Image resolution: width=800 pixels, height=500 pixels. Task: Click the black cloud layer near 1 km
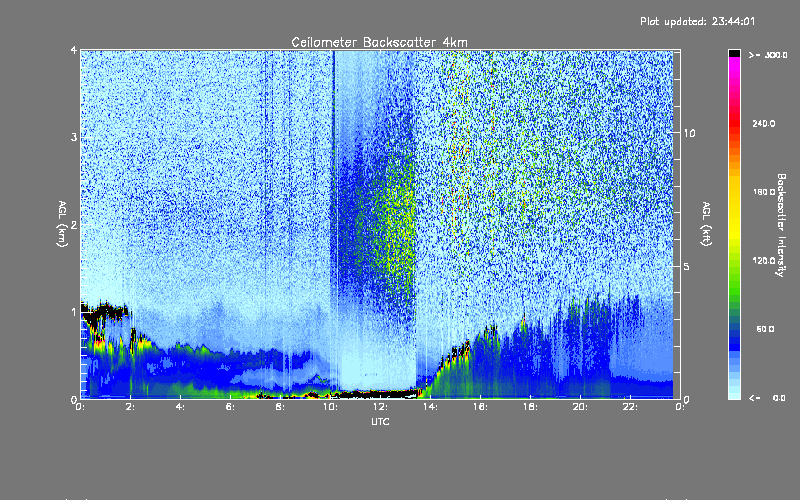(x=104, y=312)
